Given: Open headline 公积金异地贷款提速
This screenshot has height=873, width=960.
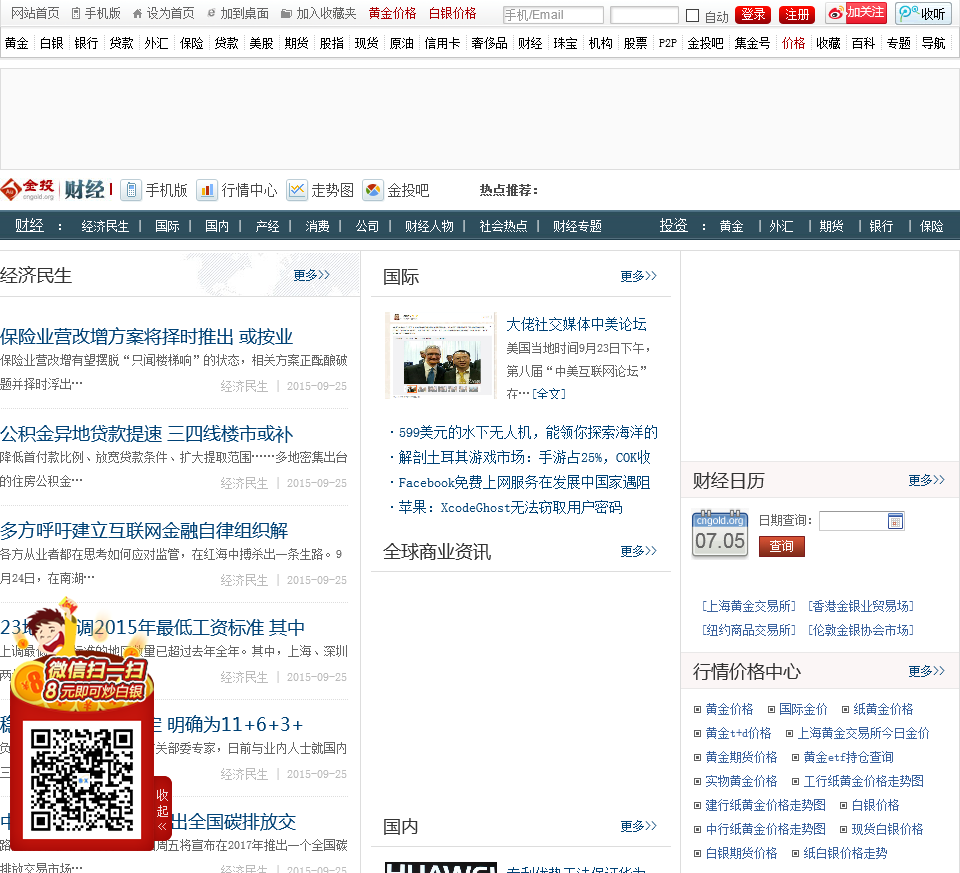Looking at the screenshot, I should (147, 434).
